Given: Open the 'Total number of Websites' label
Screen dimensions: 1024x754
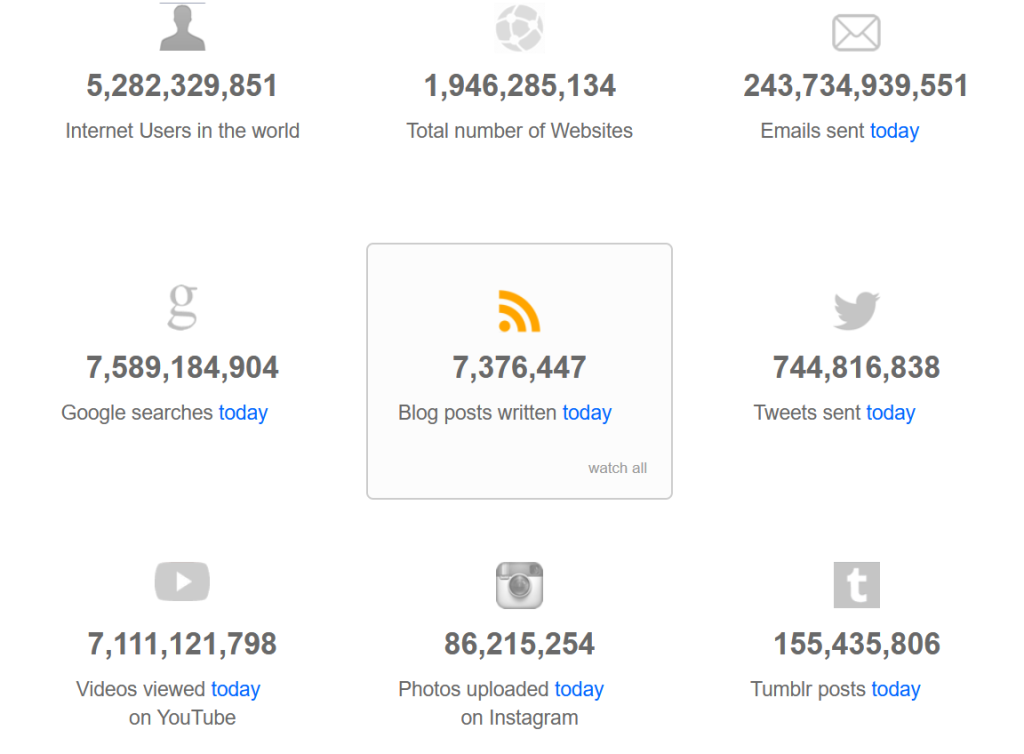Looking at the screenshot, I should pyautogui.click(x=519, y=131).
